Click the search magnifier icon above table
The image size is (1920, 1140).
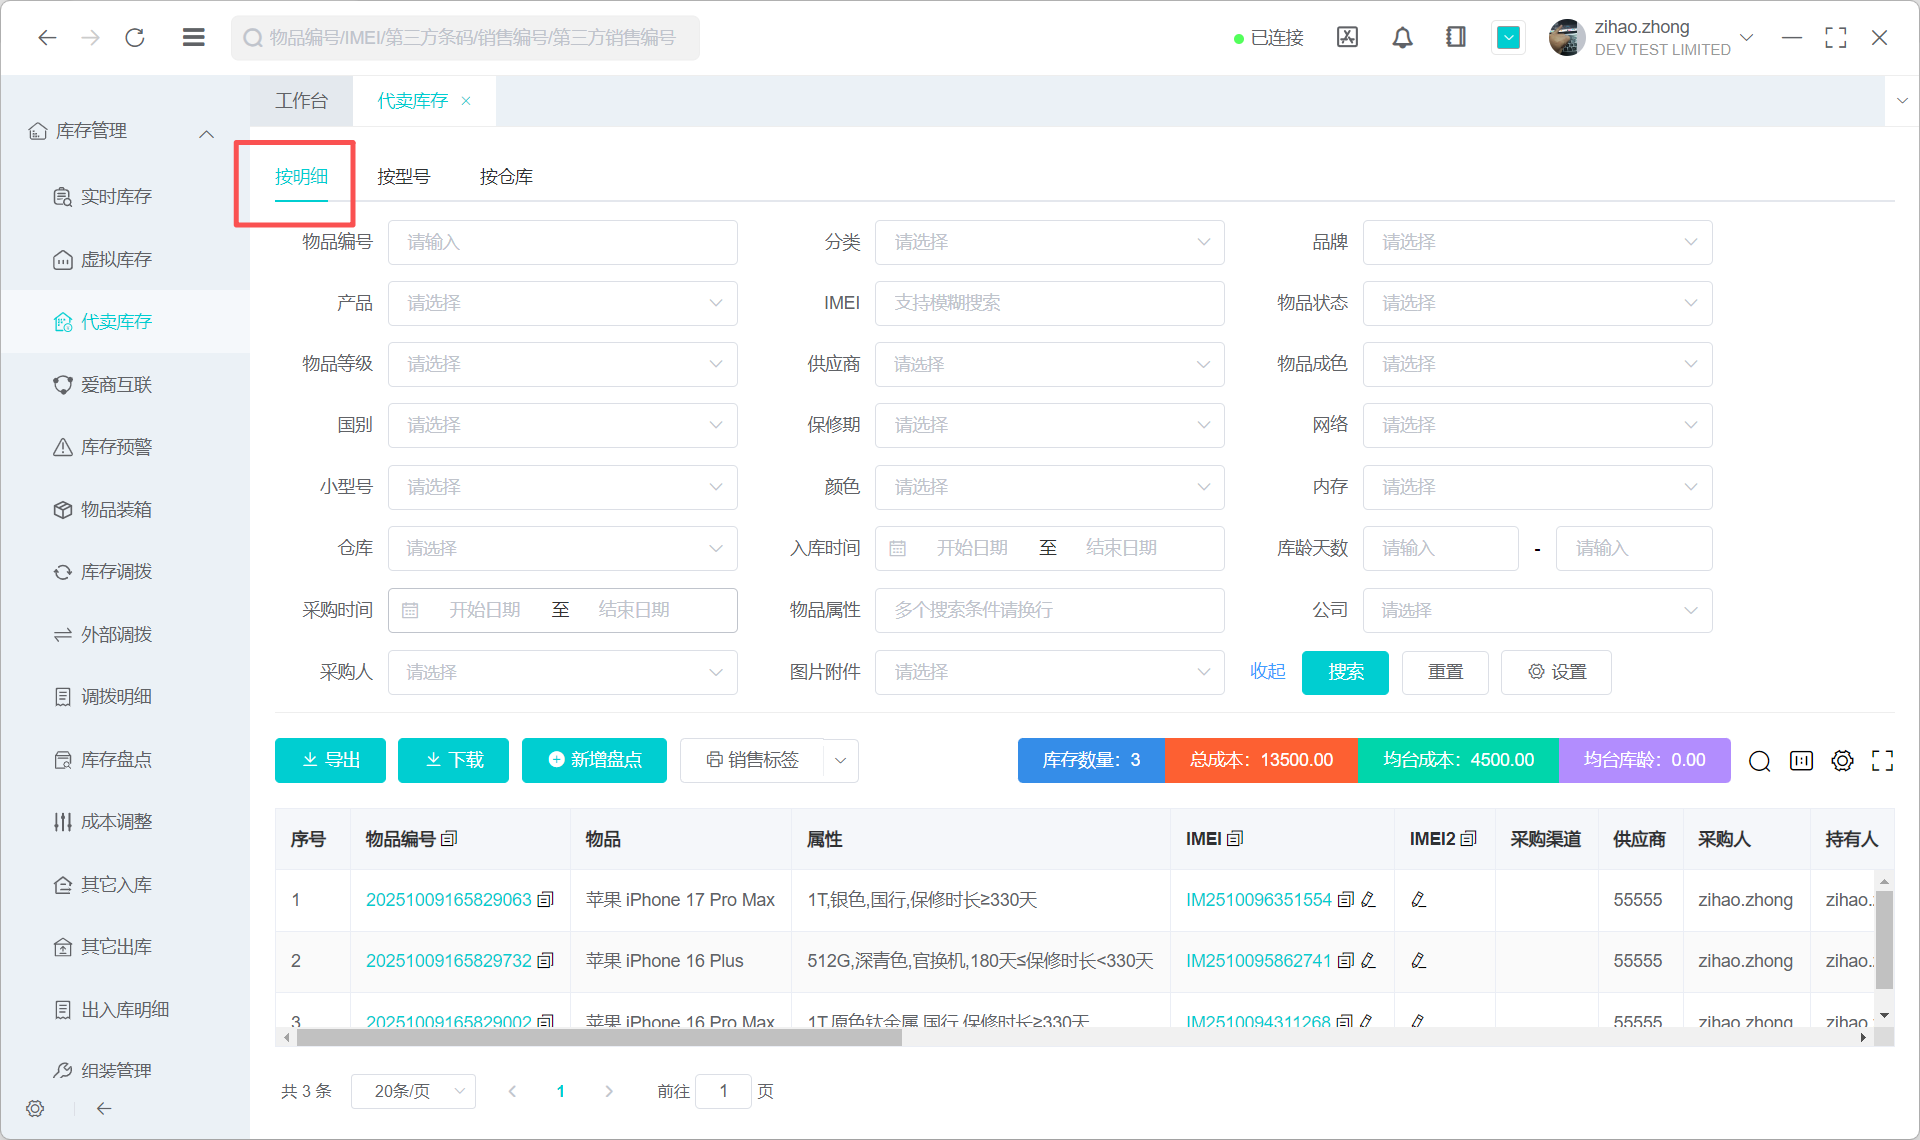[1759, 761]
